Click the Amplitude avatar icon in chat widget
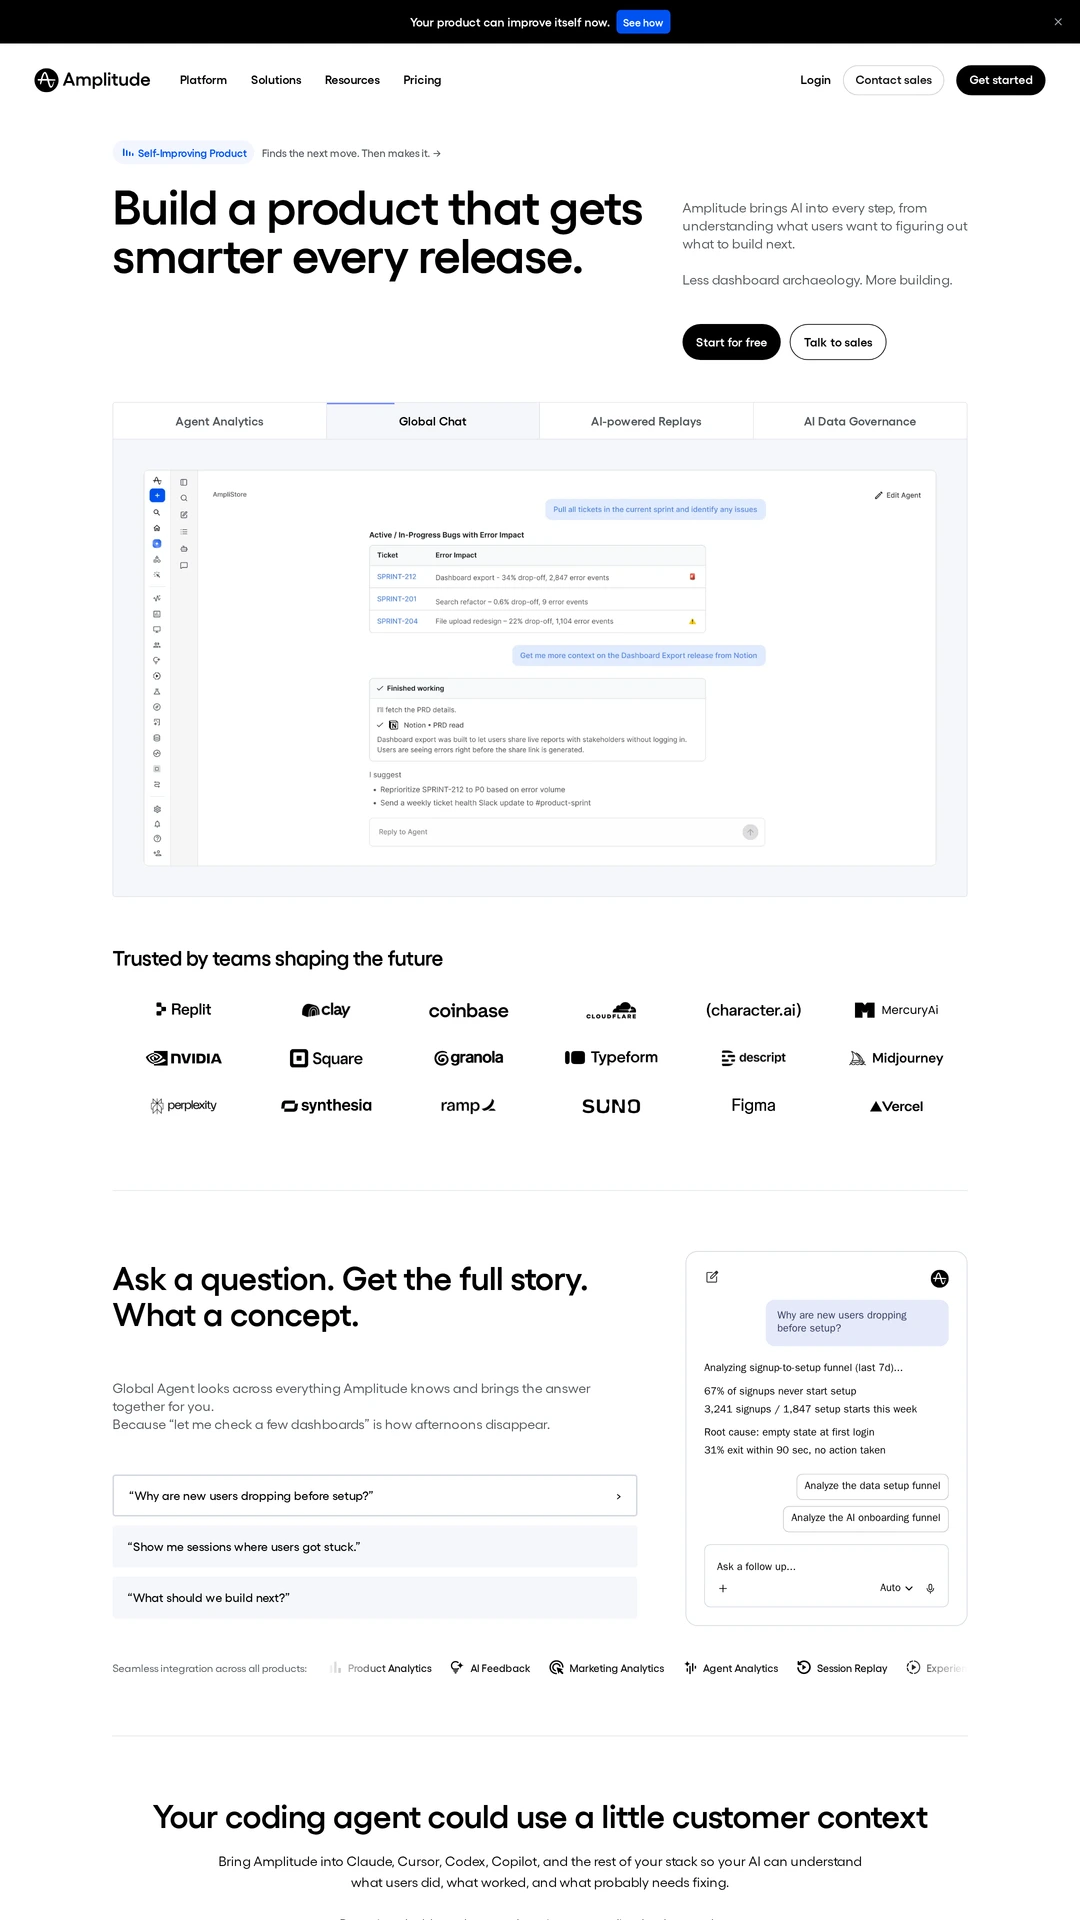The image size is (1080, 1920). coord(939,1278)
